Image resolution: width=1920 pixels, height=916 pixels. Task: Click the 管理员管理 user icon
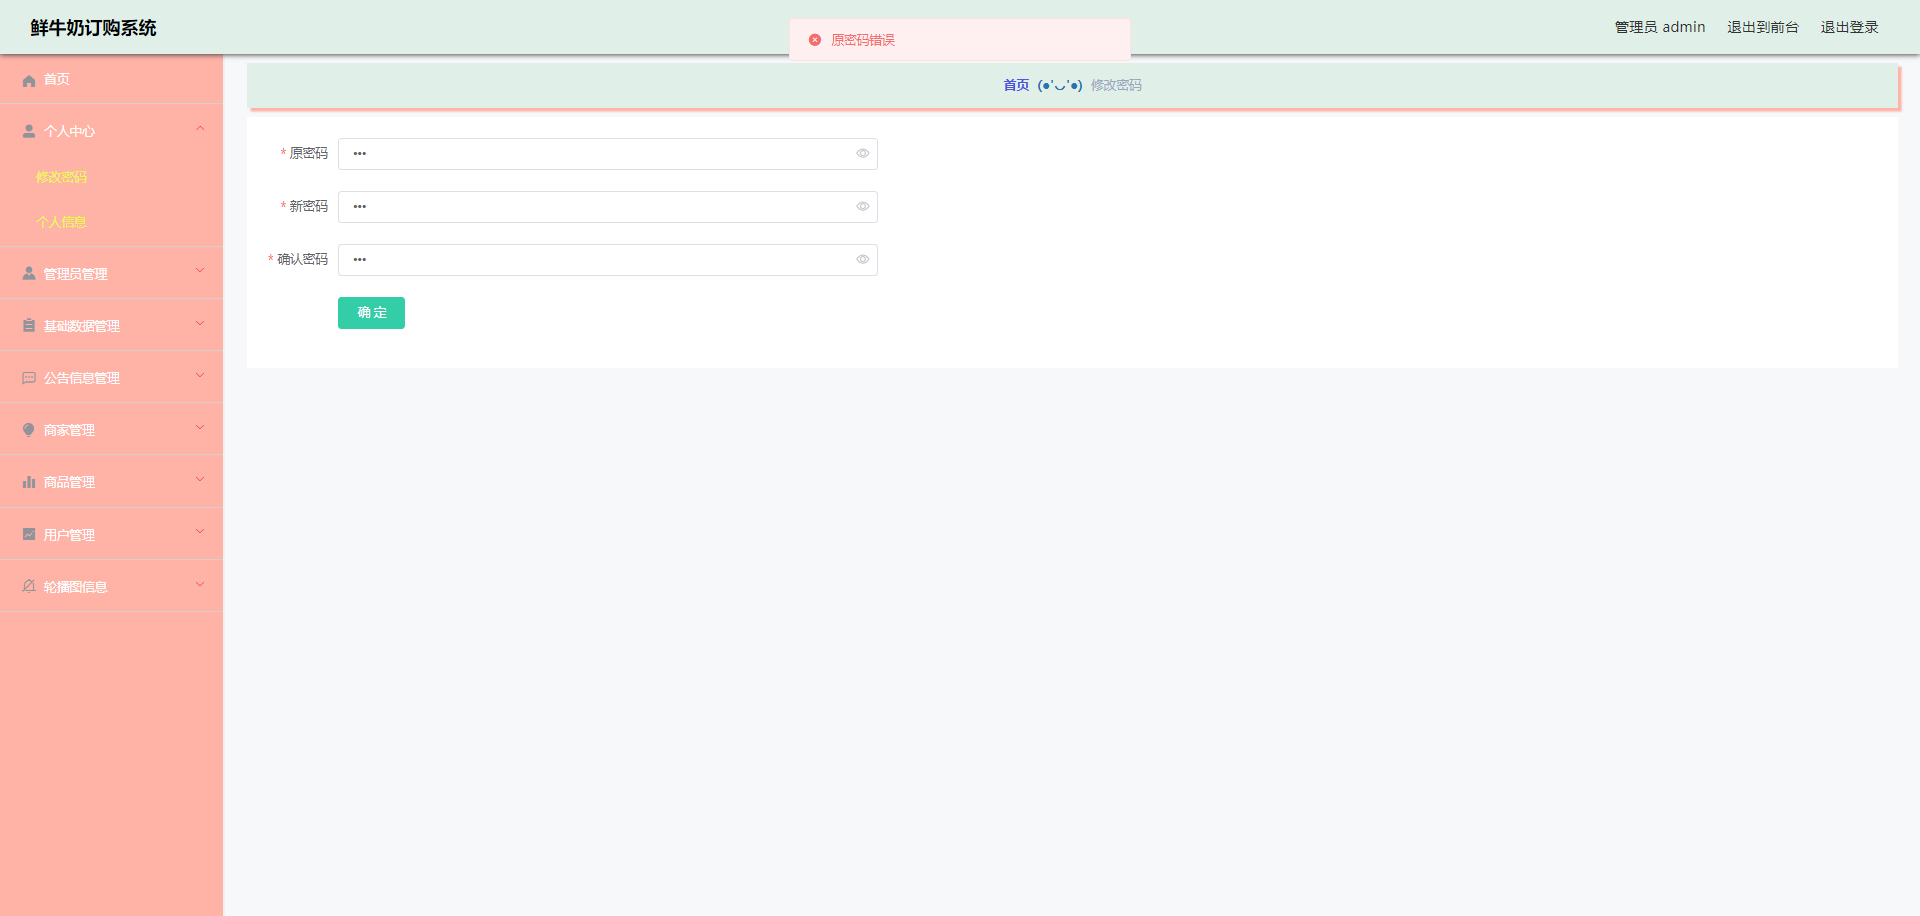click(29, 273)
